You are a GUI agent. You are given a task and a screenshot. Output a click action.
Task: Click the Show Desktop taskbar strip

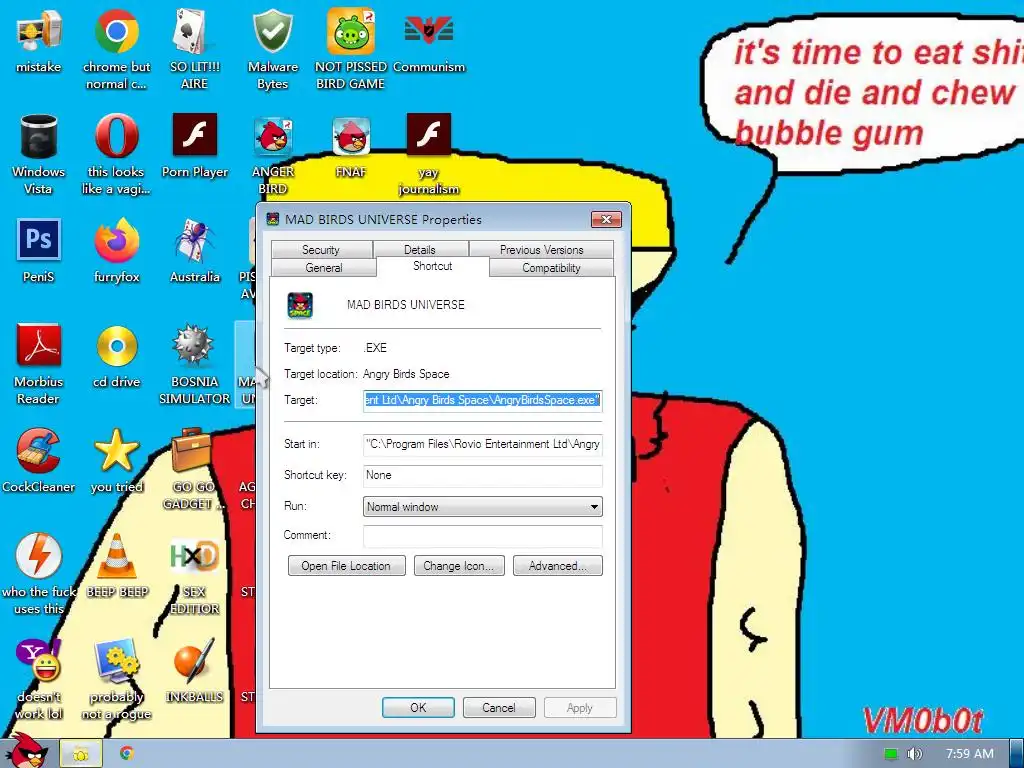pyautogui.click(x=1017, y=753)
